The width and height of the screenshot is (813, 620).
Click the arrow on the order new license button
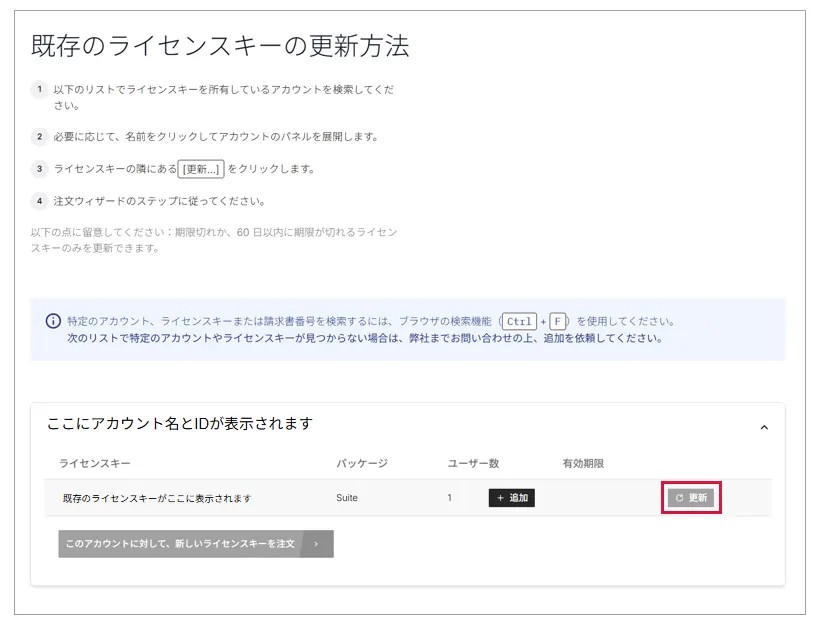(x=317, y=544)
